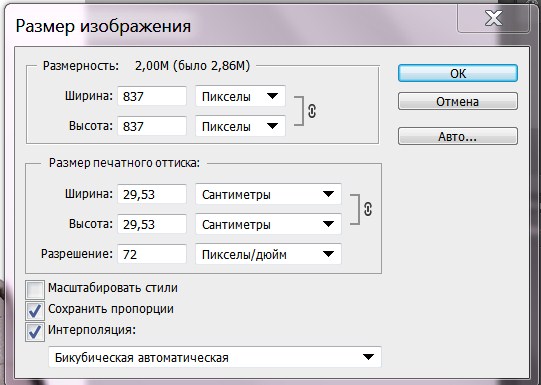
Task: Click the Отмена button
Action: [458, 101]
